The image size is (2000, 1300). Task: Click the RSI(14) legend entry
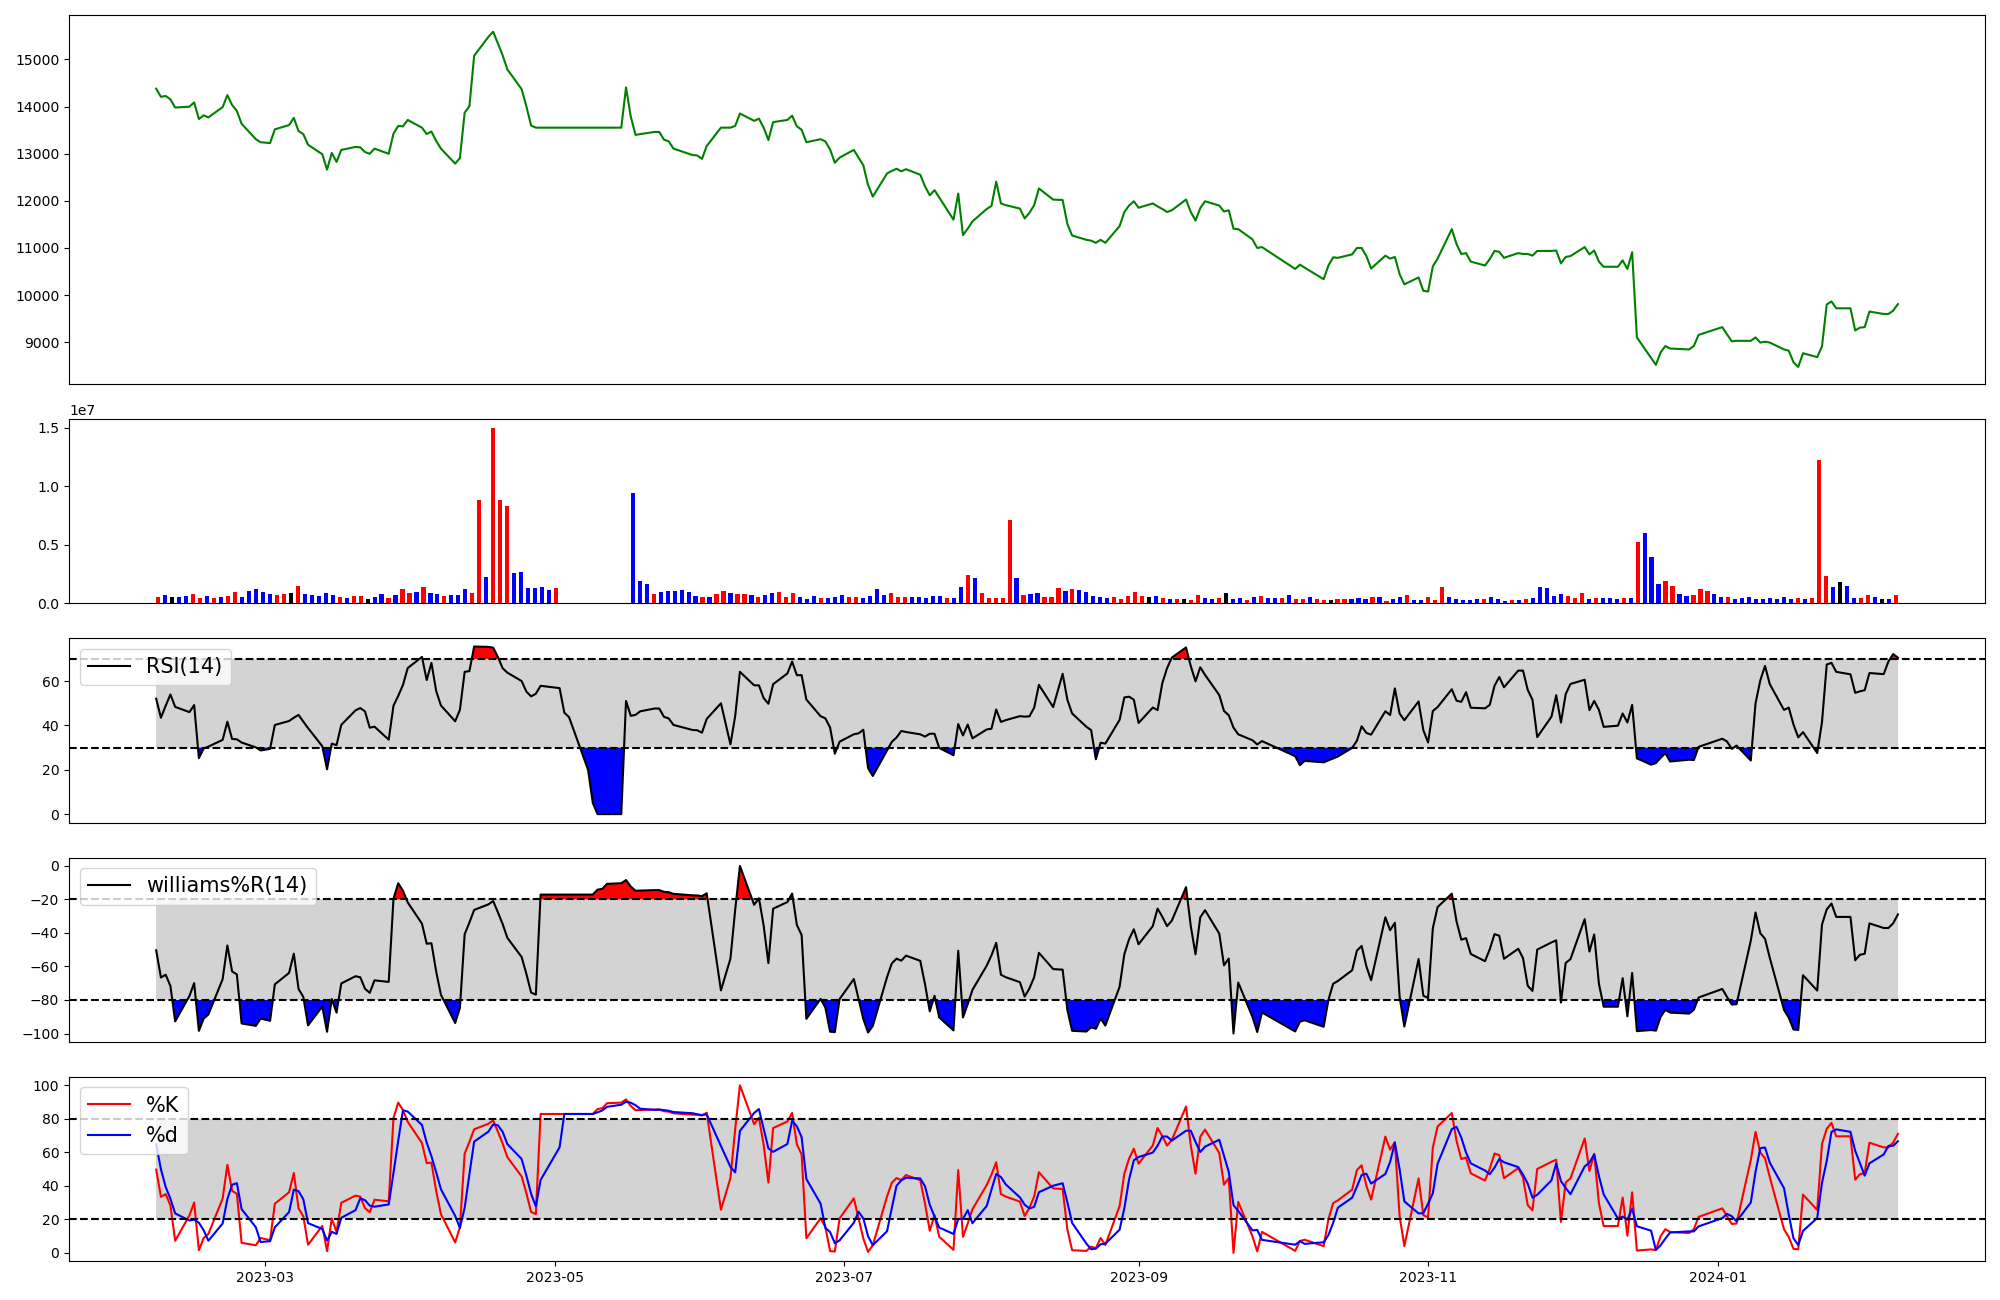183,666
